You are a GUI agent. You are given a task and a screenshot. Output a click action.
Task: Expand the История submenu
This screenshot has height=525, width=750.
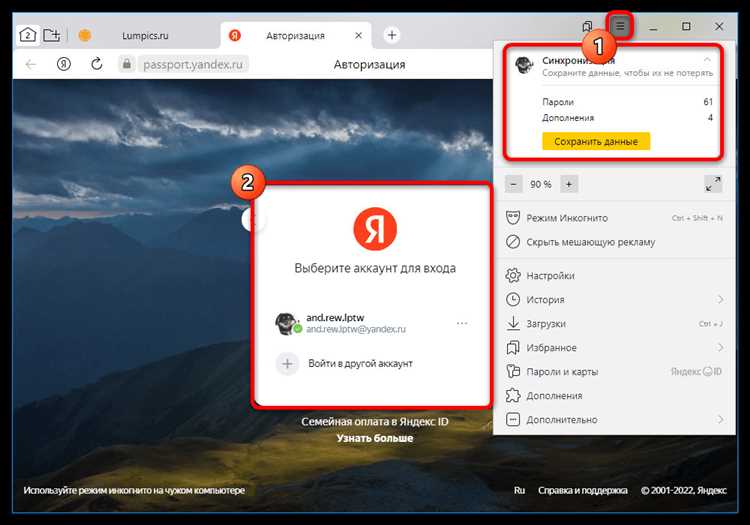(x=720, y=299)
